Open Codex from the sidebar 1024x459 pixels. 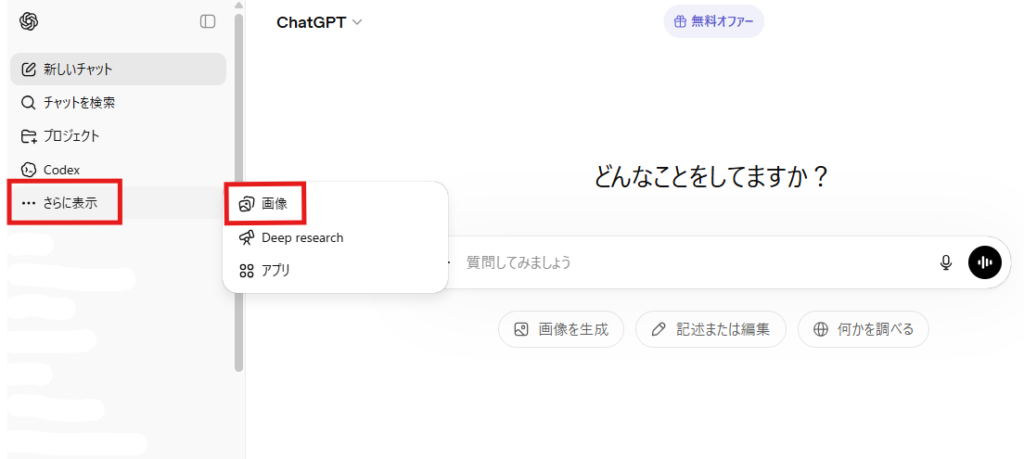pyautogui.click(x=61, y=170)
